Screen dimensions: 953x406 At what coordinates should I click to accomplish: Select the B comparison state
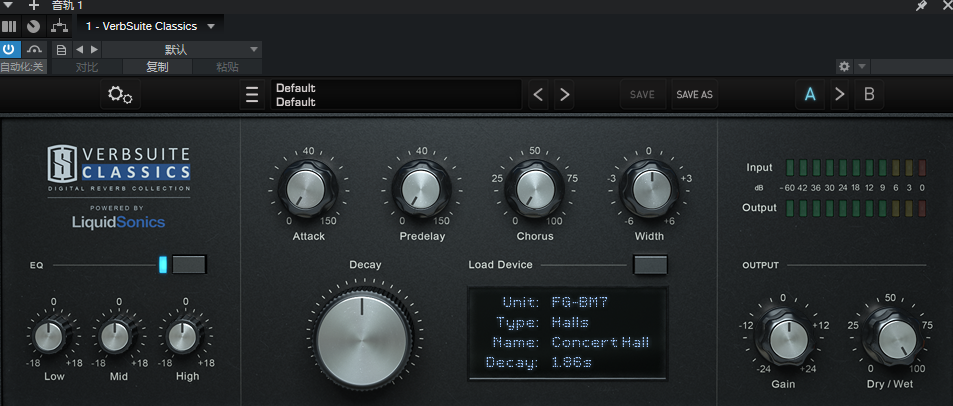point(869,95)
